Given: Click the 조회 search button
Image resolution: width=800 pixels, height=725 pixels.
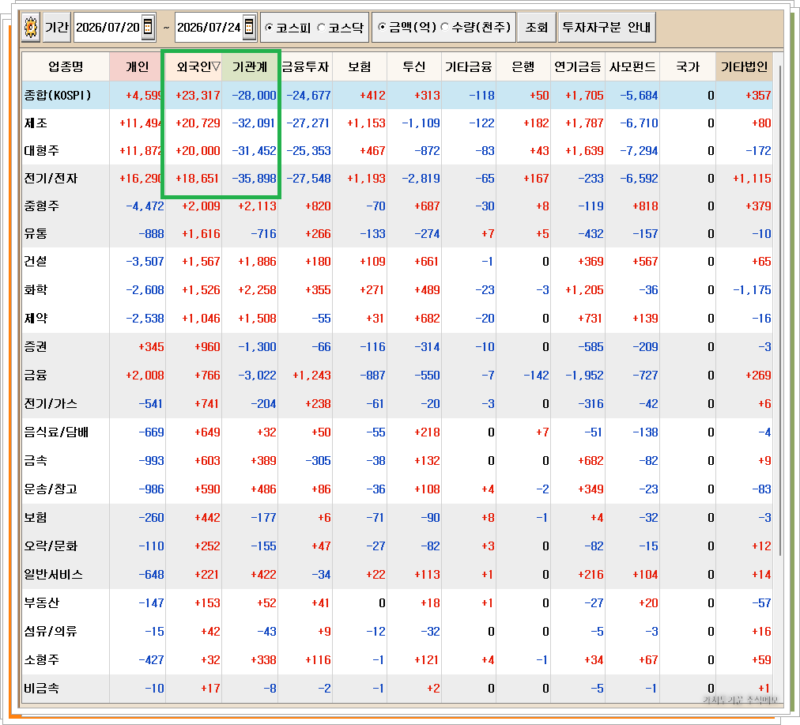Looking at the screenshot, I should (536, 27).
